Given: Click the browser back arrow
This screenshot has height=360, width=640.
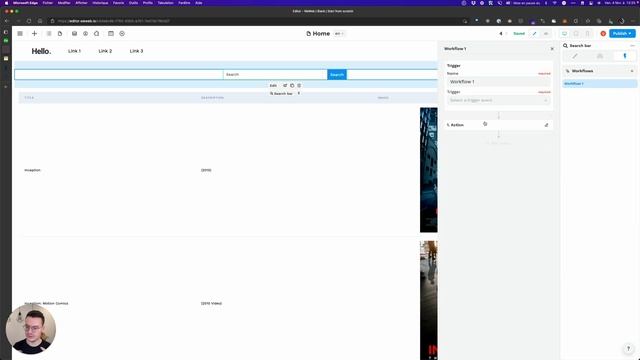Looking at the screenshot, I should coord(7,21).
